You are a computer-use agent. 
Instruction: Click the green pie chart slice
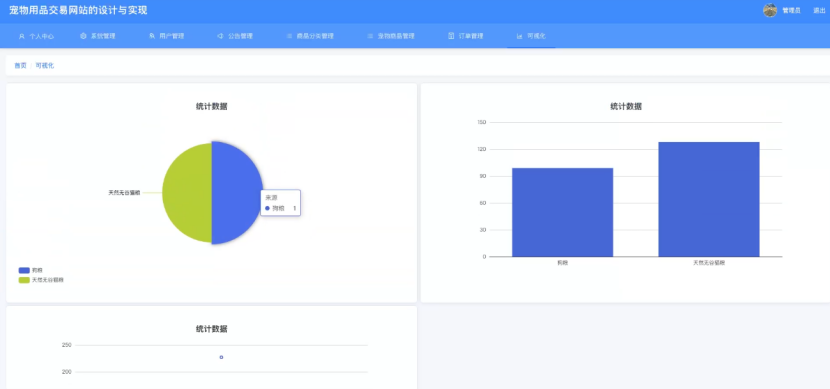pyautogui.click(x=187, y=193)
